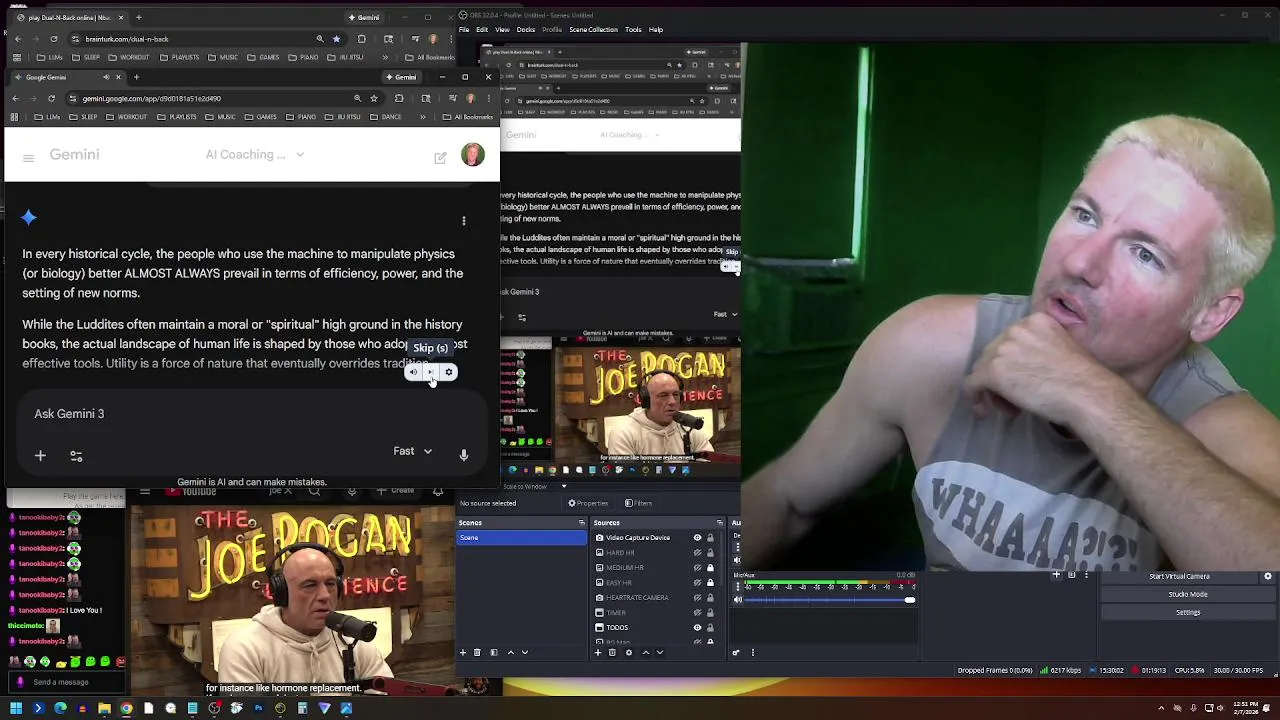Add a new OBS scene
Viewport: 1280px width, 720px height.
[x=462, y=652]
